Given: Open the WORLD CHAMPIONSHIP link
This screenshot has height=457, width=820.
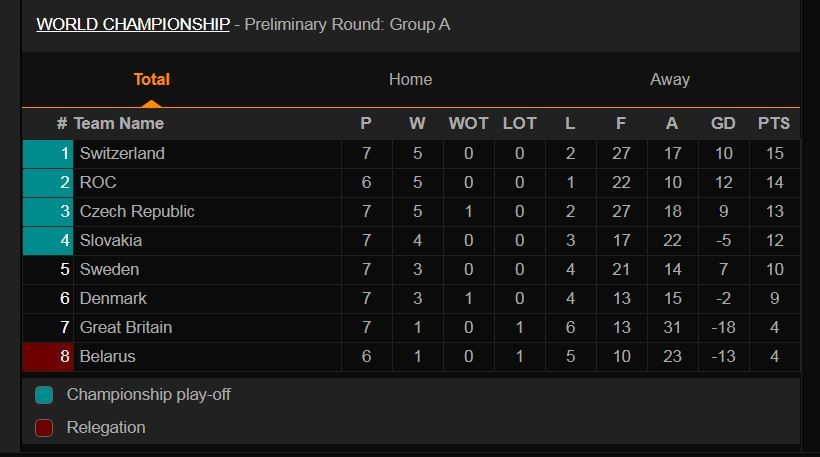Looking at the screenshot, I should pos(133,24).
